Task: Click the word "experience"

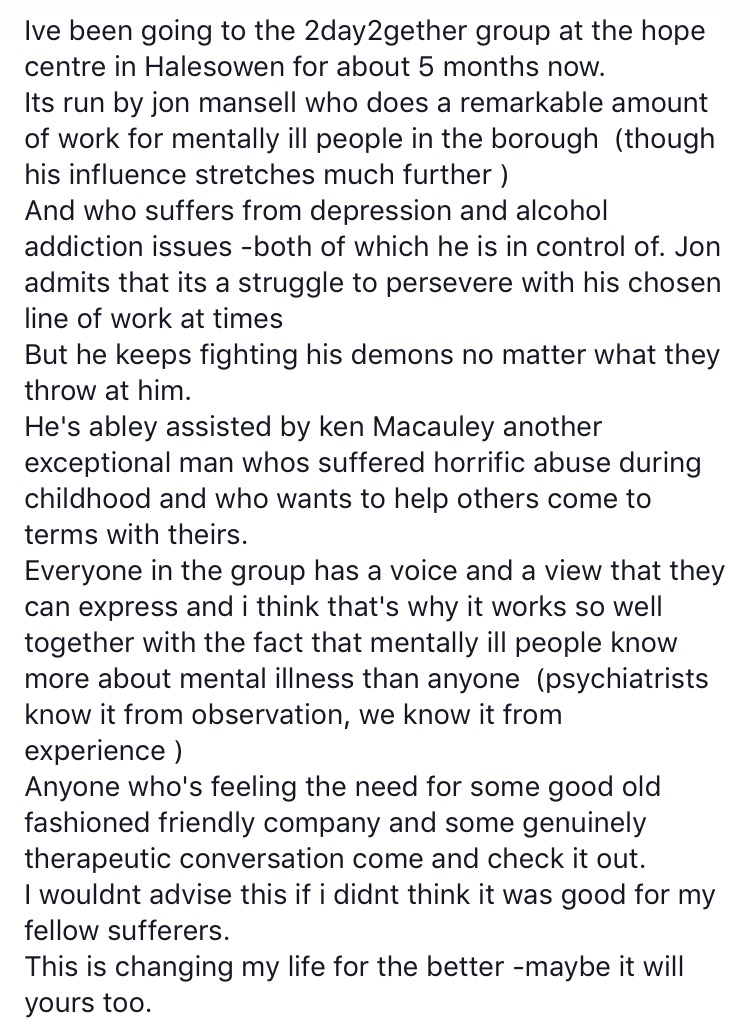Action: coord(95,751)
